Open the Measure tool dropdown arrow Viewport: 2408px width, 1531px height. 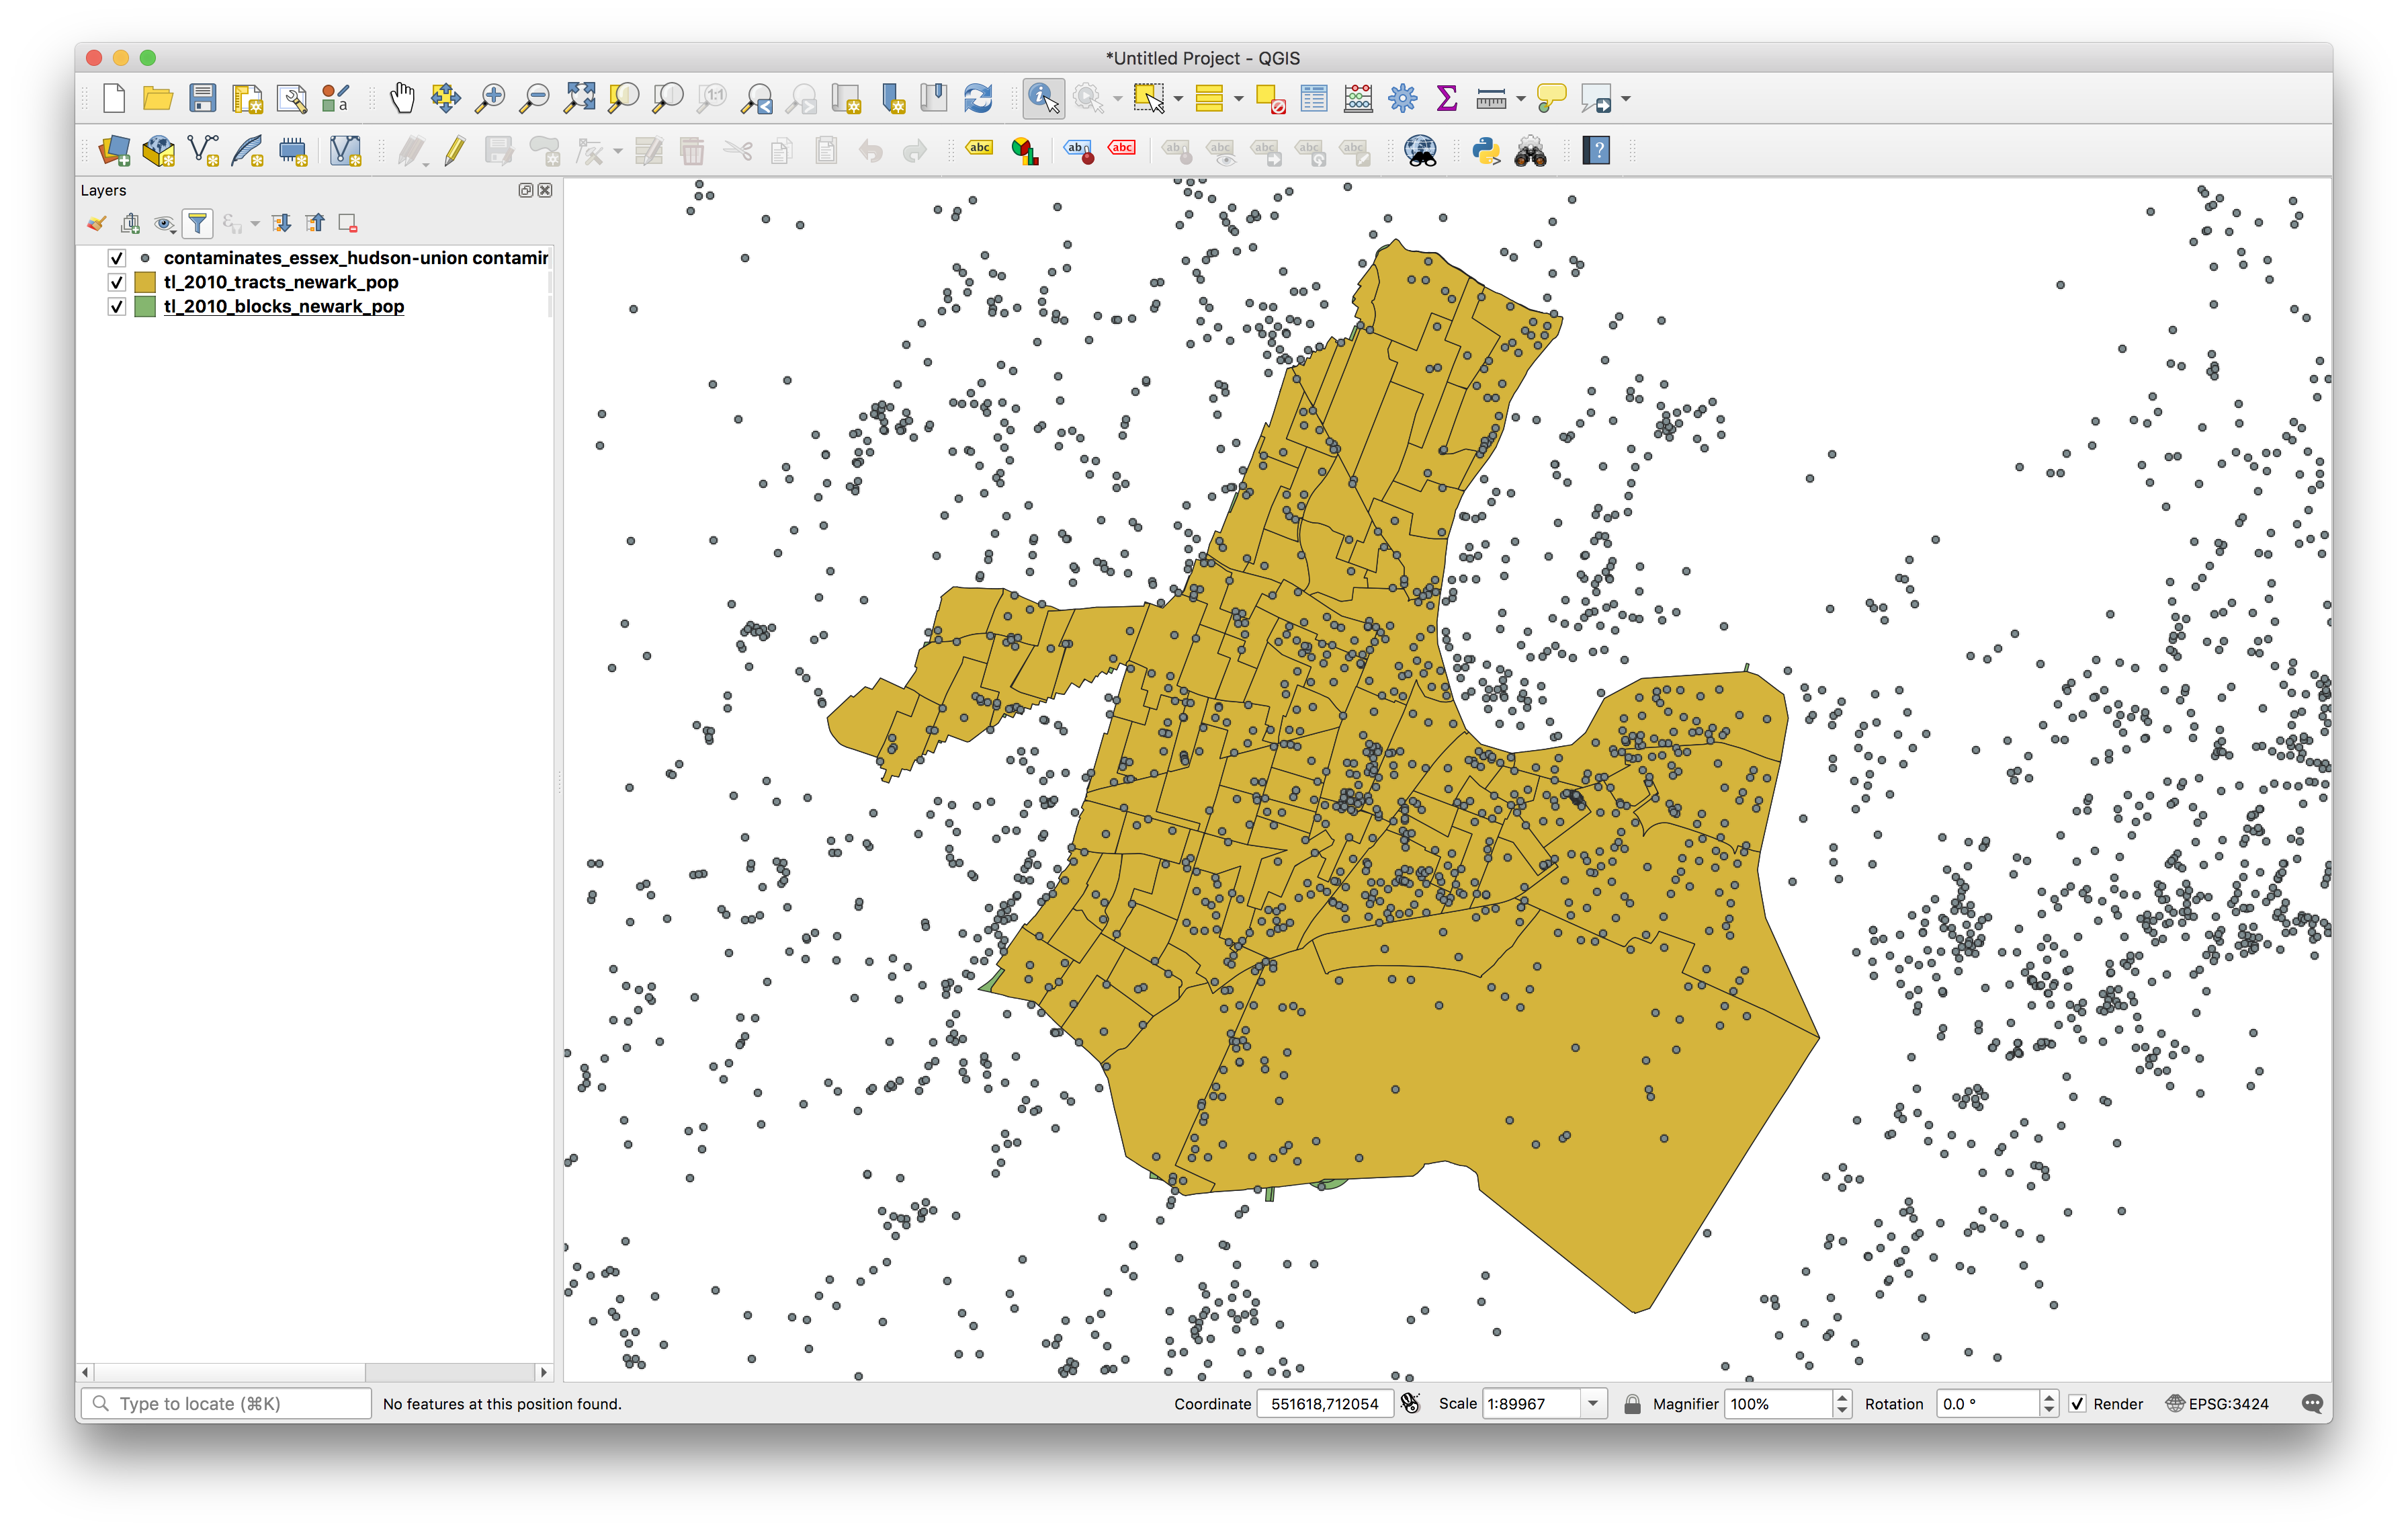tap(1521, 98)
